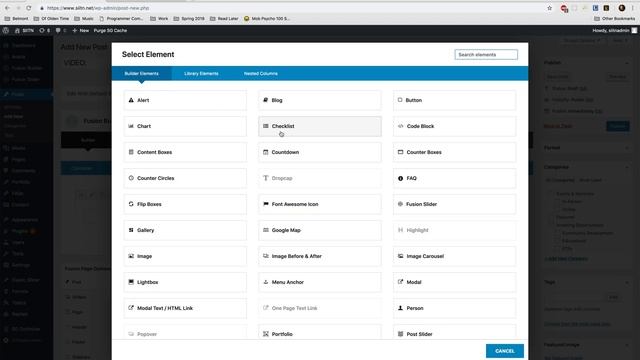Insert the Chart element
This screenshot has width=640, height=360.
[x=185, y=126]
